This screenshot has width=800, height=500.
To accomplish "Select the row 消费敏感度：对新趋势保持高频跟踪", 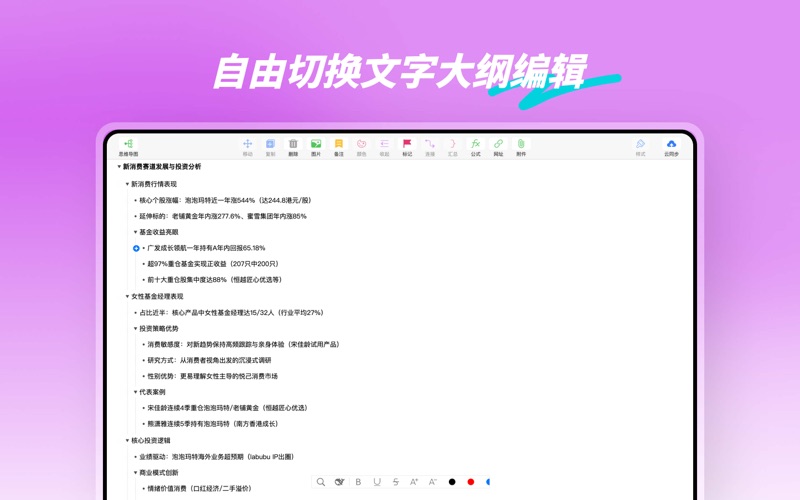I will [x=244, y=344].
